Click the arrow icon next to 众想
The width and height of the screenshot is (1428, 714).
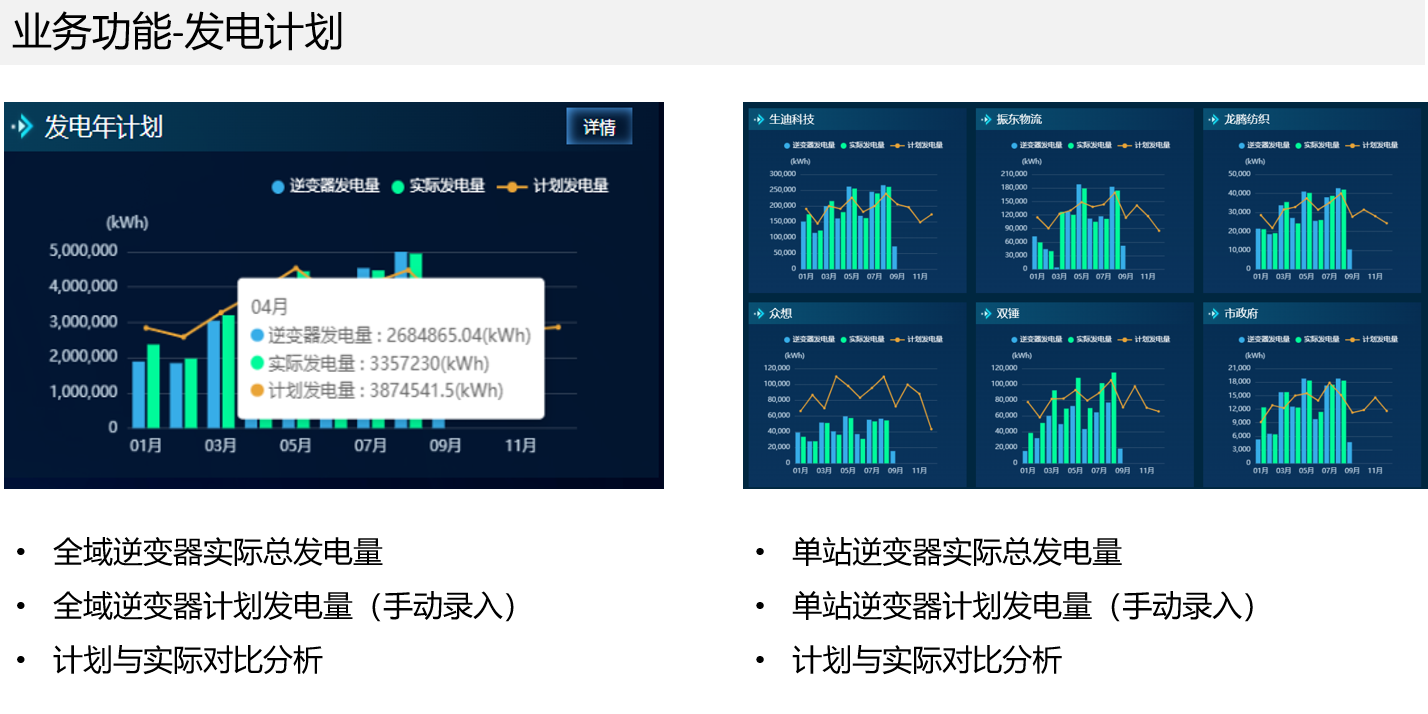point(758,313)
